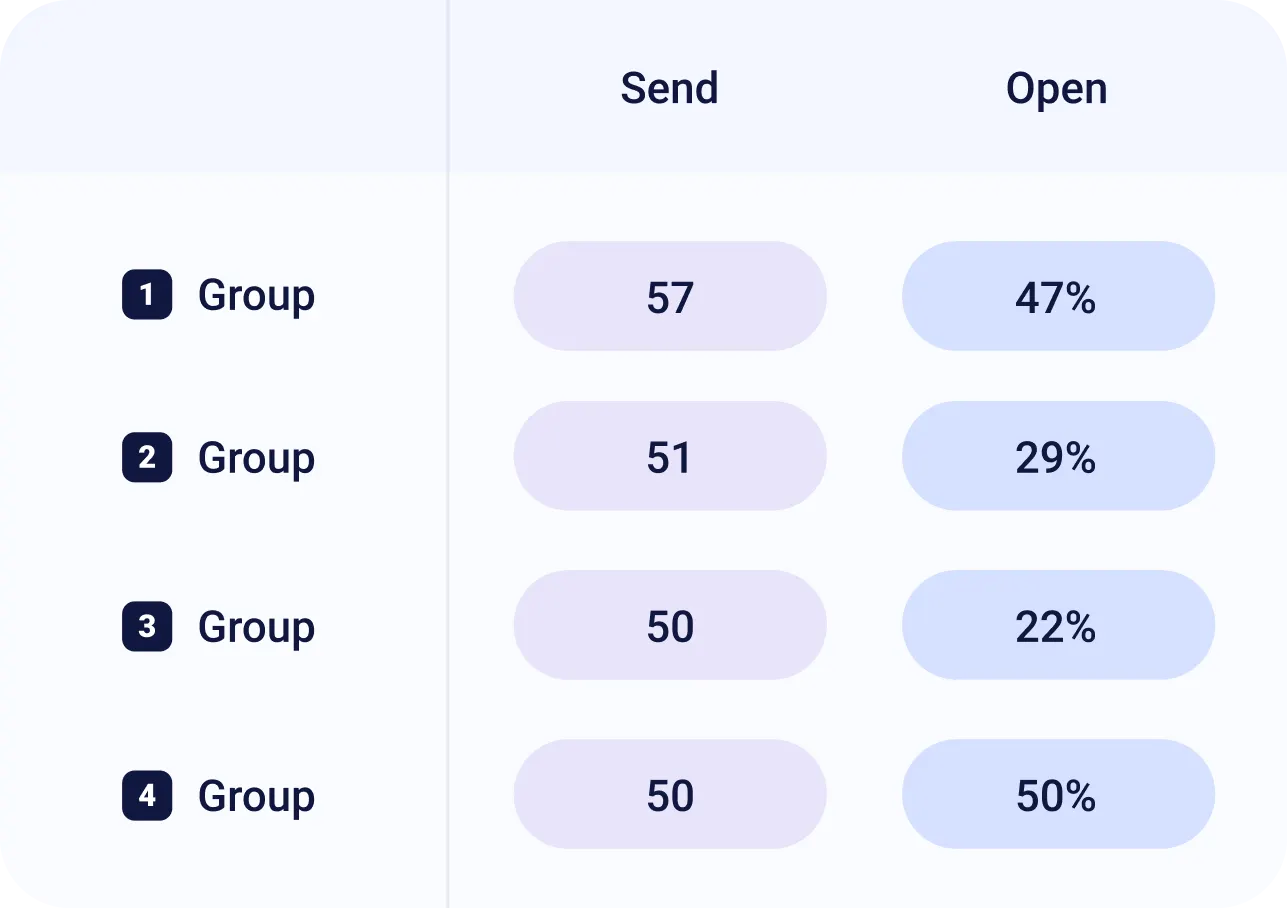Select the Send column header
Image resolution: width=1287 pixels, height=908 pixels.
tap(669, 88)
